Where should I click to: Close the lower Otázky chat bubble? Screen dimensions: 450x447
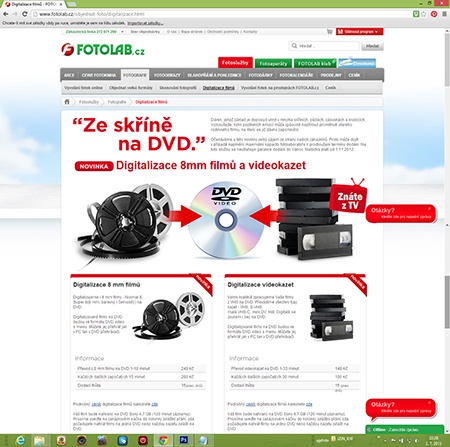(x=429, y=403)
